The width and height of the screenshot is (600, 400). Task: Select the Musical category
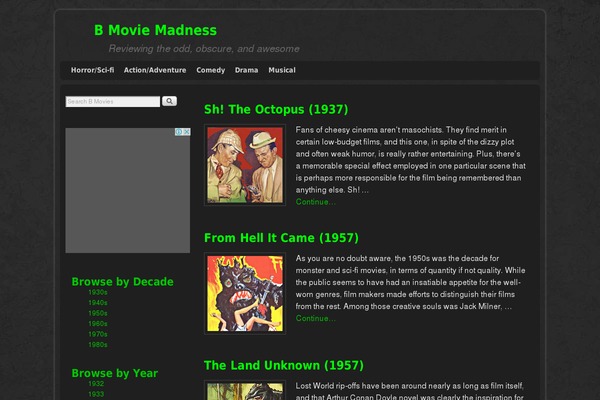[282, 70]
